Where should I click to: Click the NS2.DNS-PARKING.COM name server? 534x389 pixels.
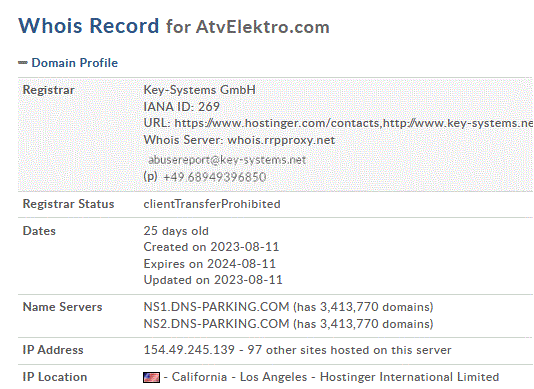(216, 324)
